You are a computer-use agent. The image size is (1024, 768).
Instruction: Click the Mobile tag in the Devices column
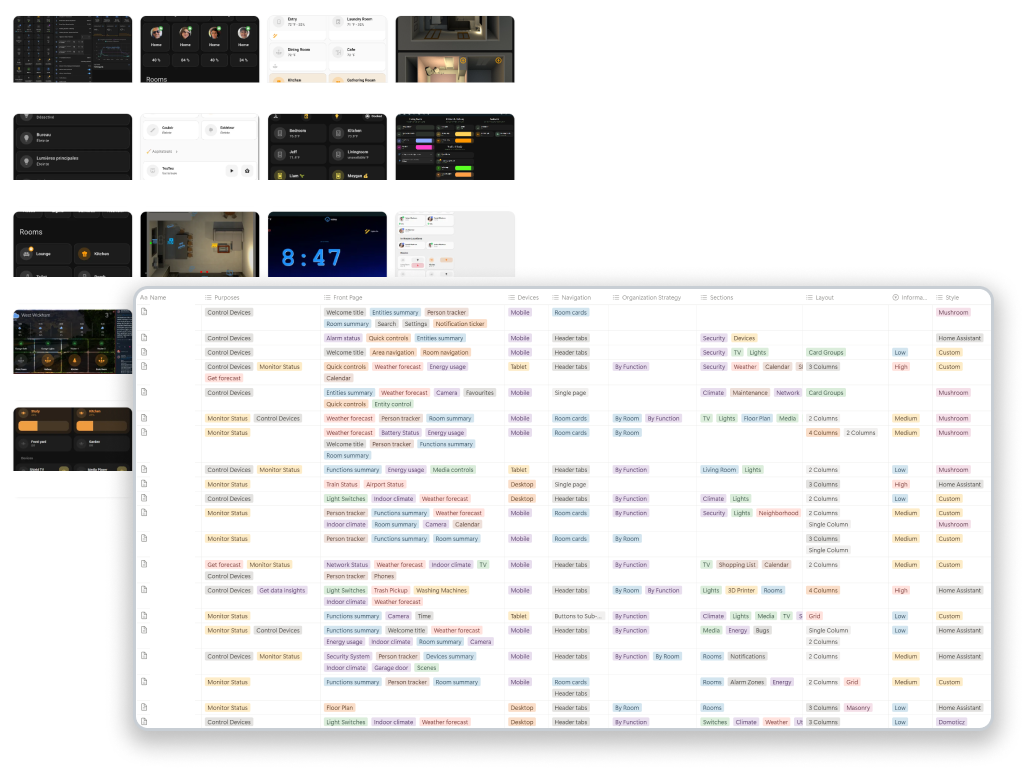[x=521, y=312]
